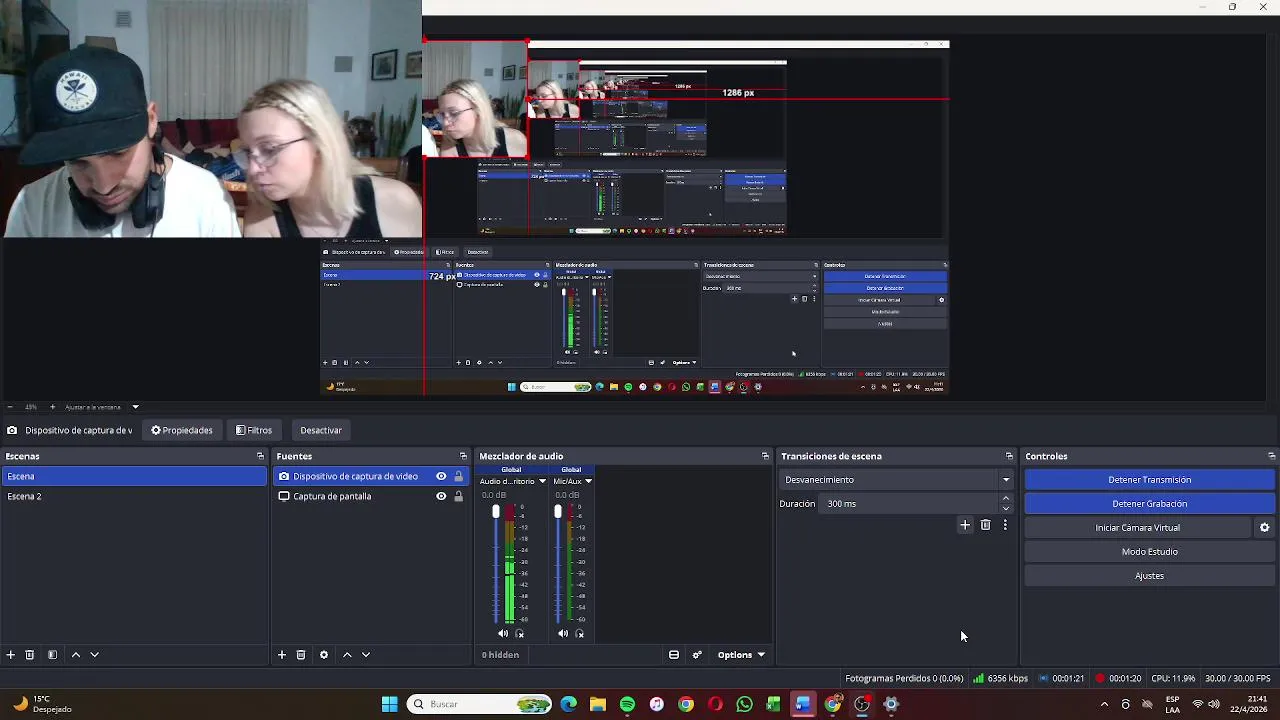
Task: Open Spotify from the taskbar
Action: click(627, 705)
